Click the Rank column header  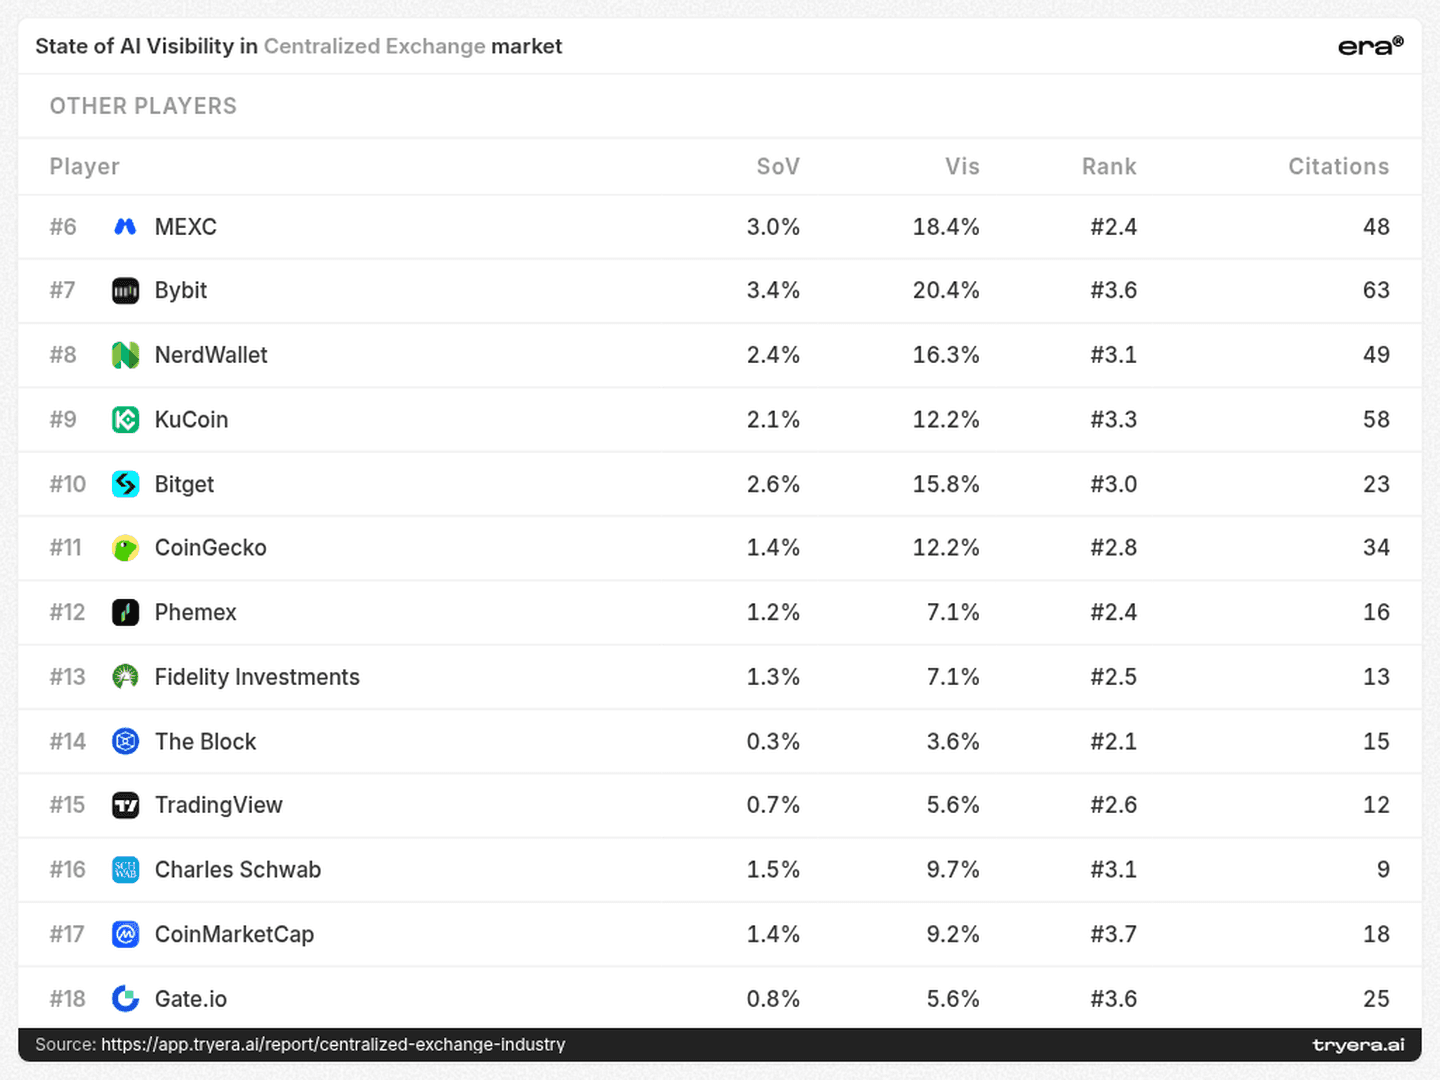point(1109,167)
